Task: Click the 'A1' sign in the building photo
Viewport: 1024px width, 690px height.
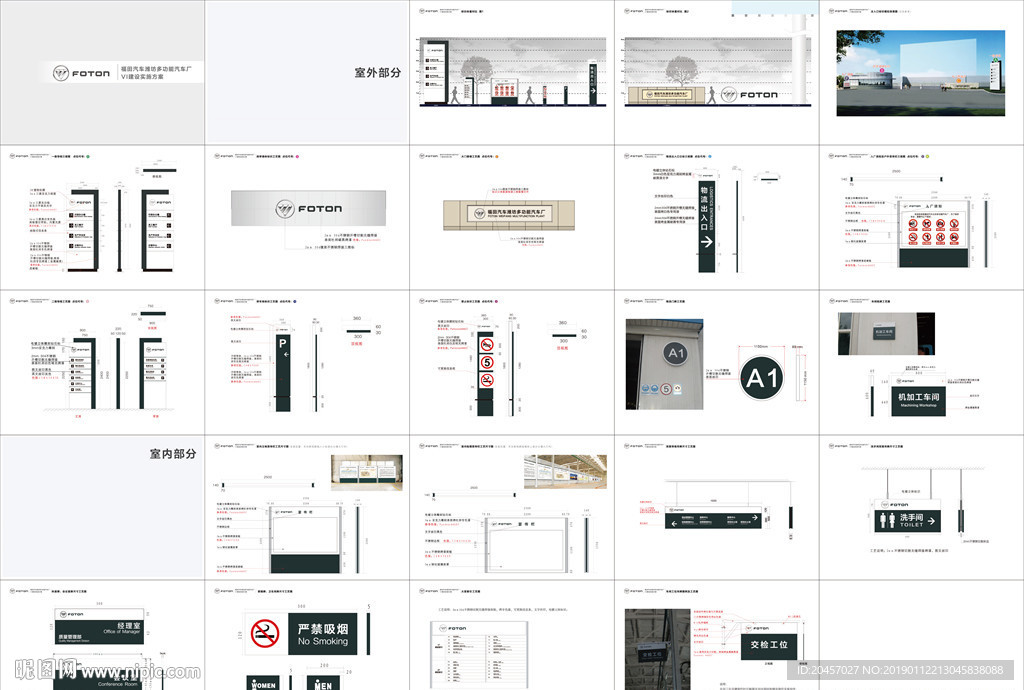Action: (675, 354)
